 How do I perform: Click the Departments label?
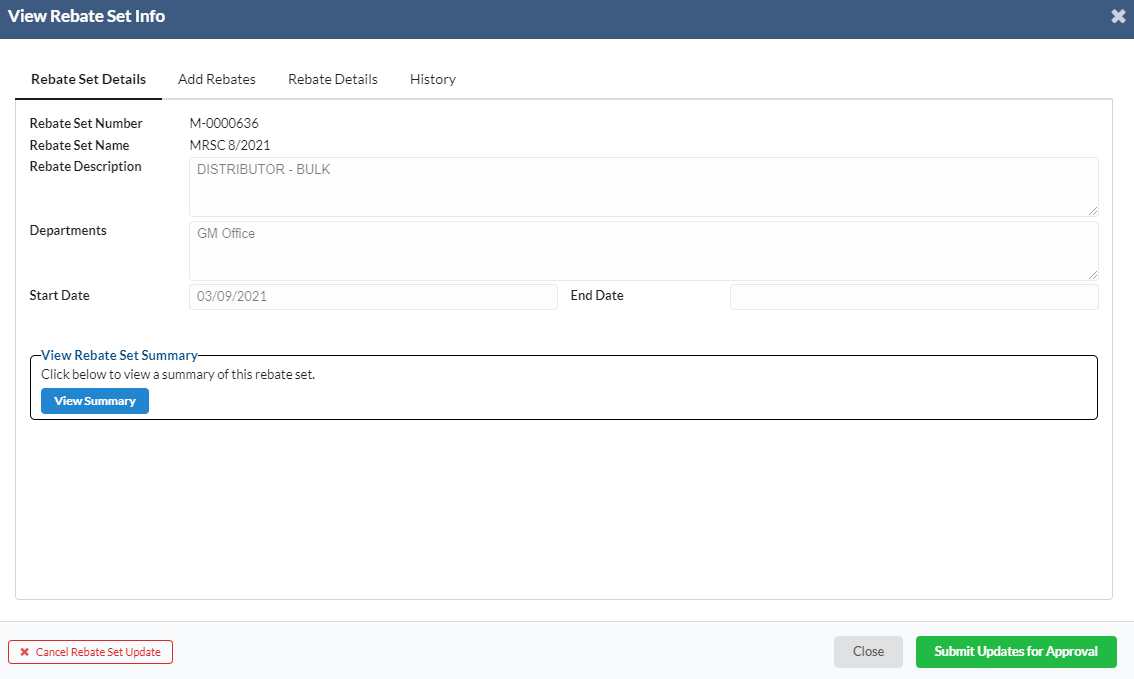click(x=68, y=231)
